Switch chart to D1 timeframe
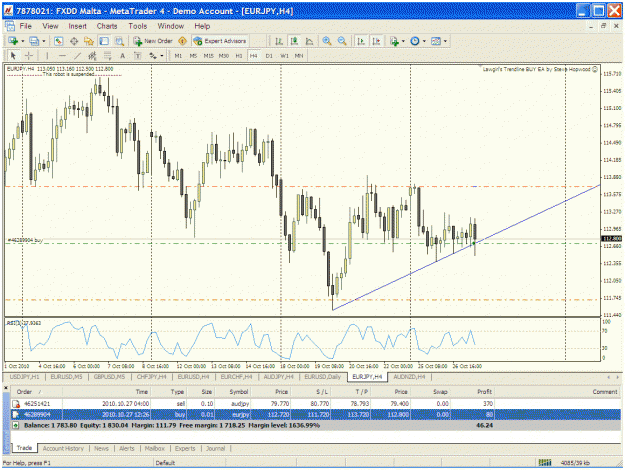625x470 pixels. [x=269, y=56]
